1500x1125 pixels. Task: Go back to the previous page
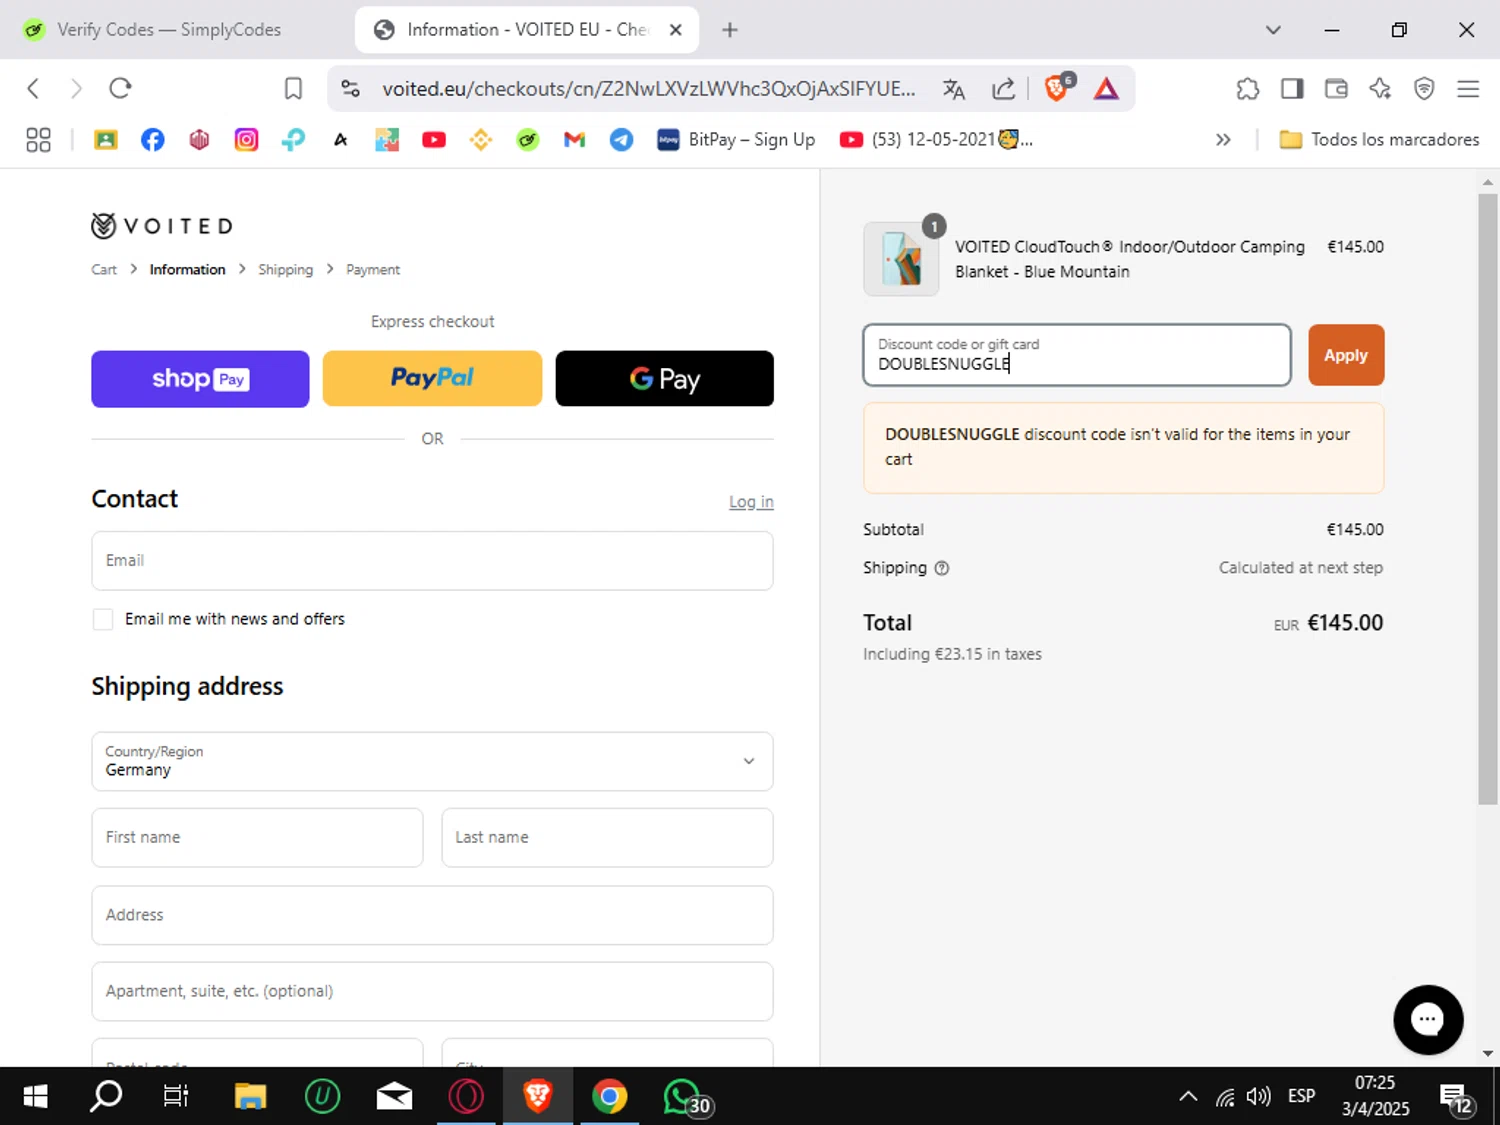tap(33, 89)
